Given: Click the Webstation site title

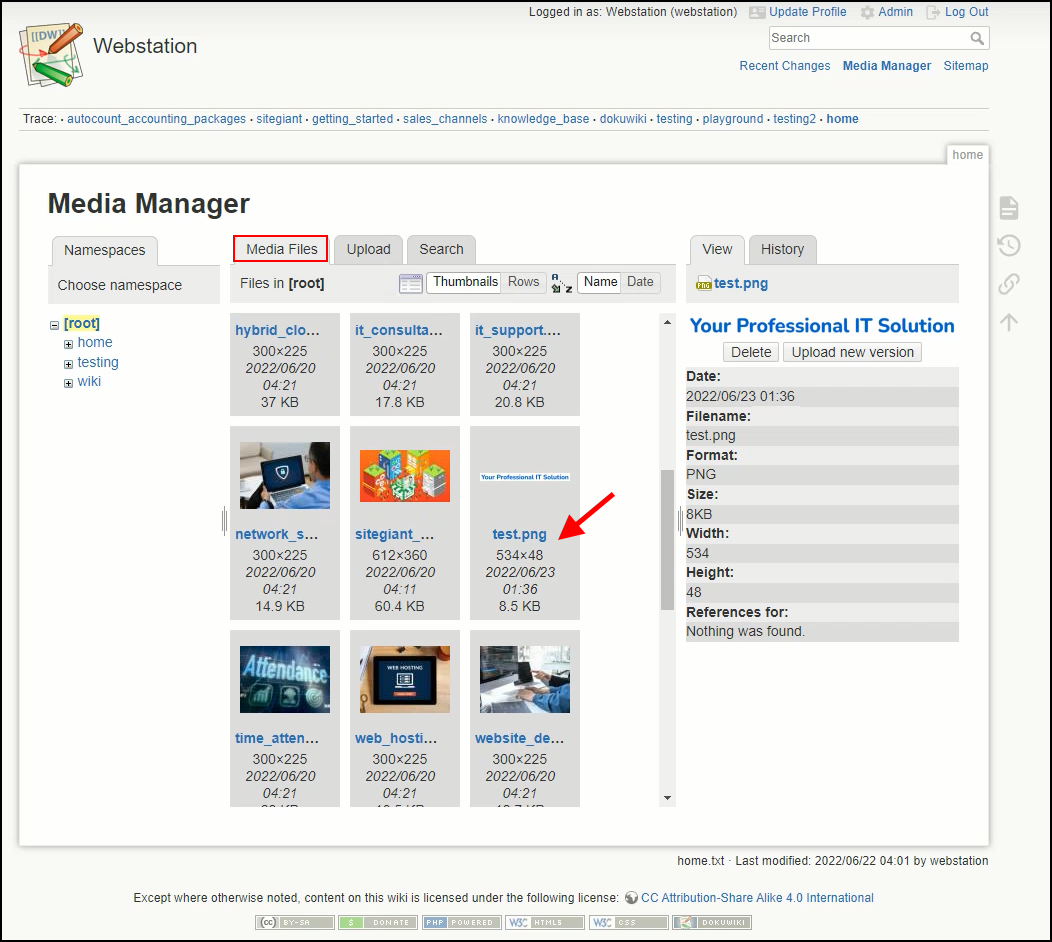Looking at the screenshot, I should 145,46.
